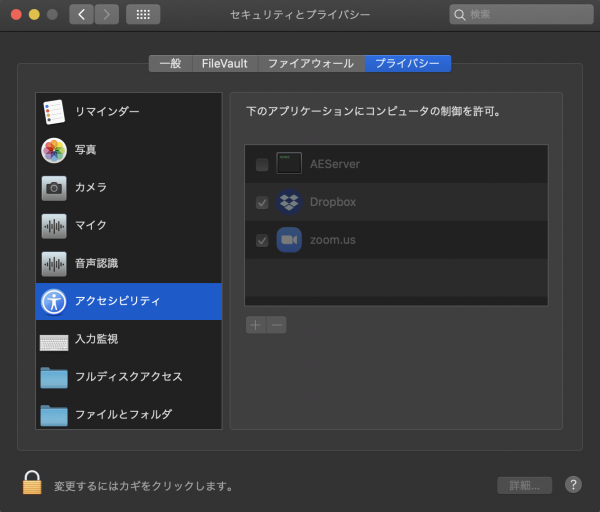Select the Photos (写真) icon
Viewport: 600px width, 512px height.
54,150
